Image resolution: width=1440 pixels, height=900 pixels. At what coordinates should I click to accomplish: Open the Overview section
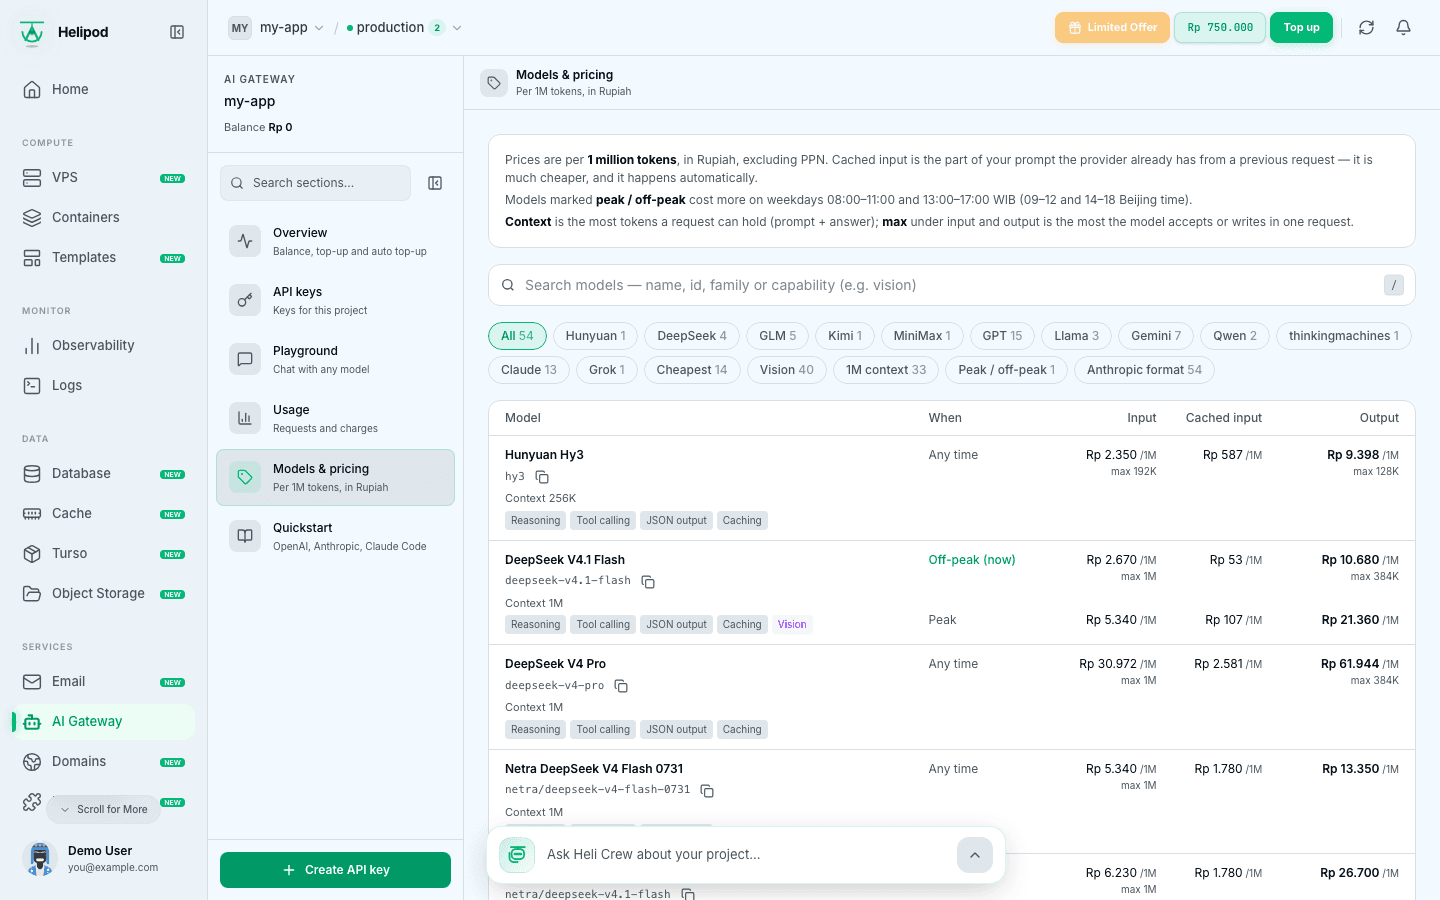coord(335,241)
